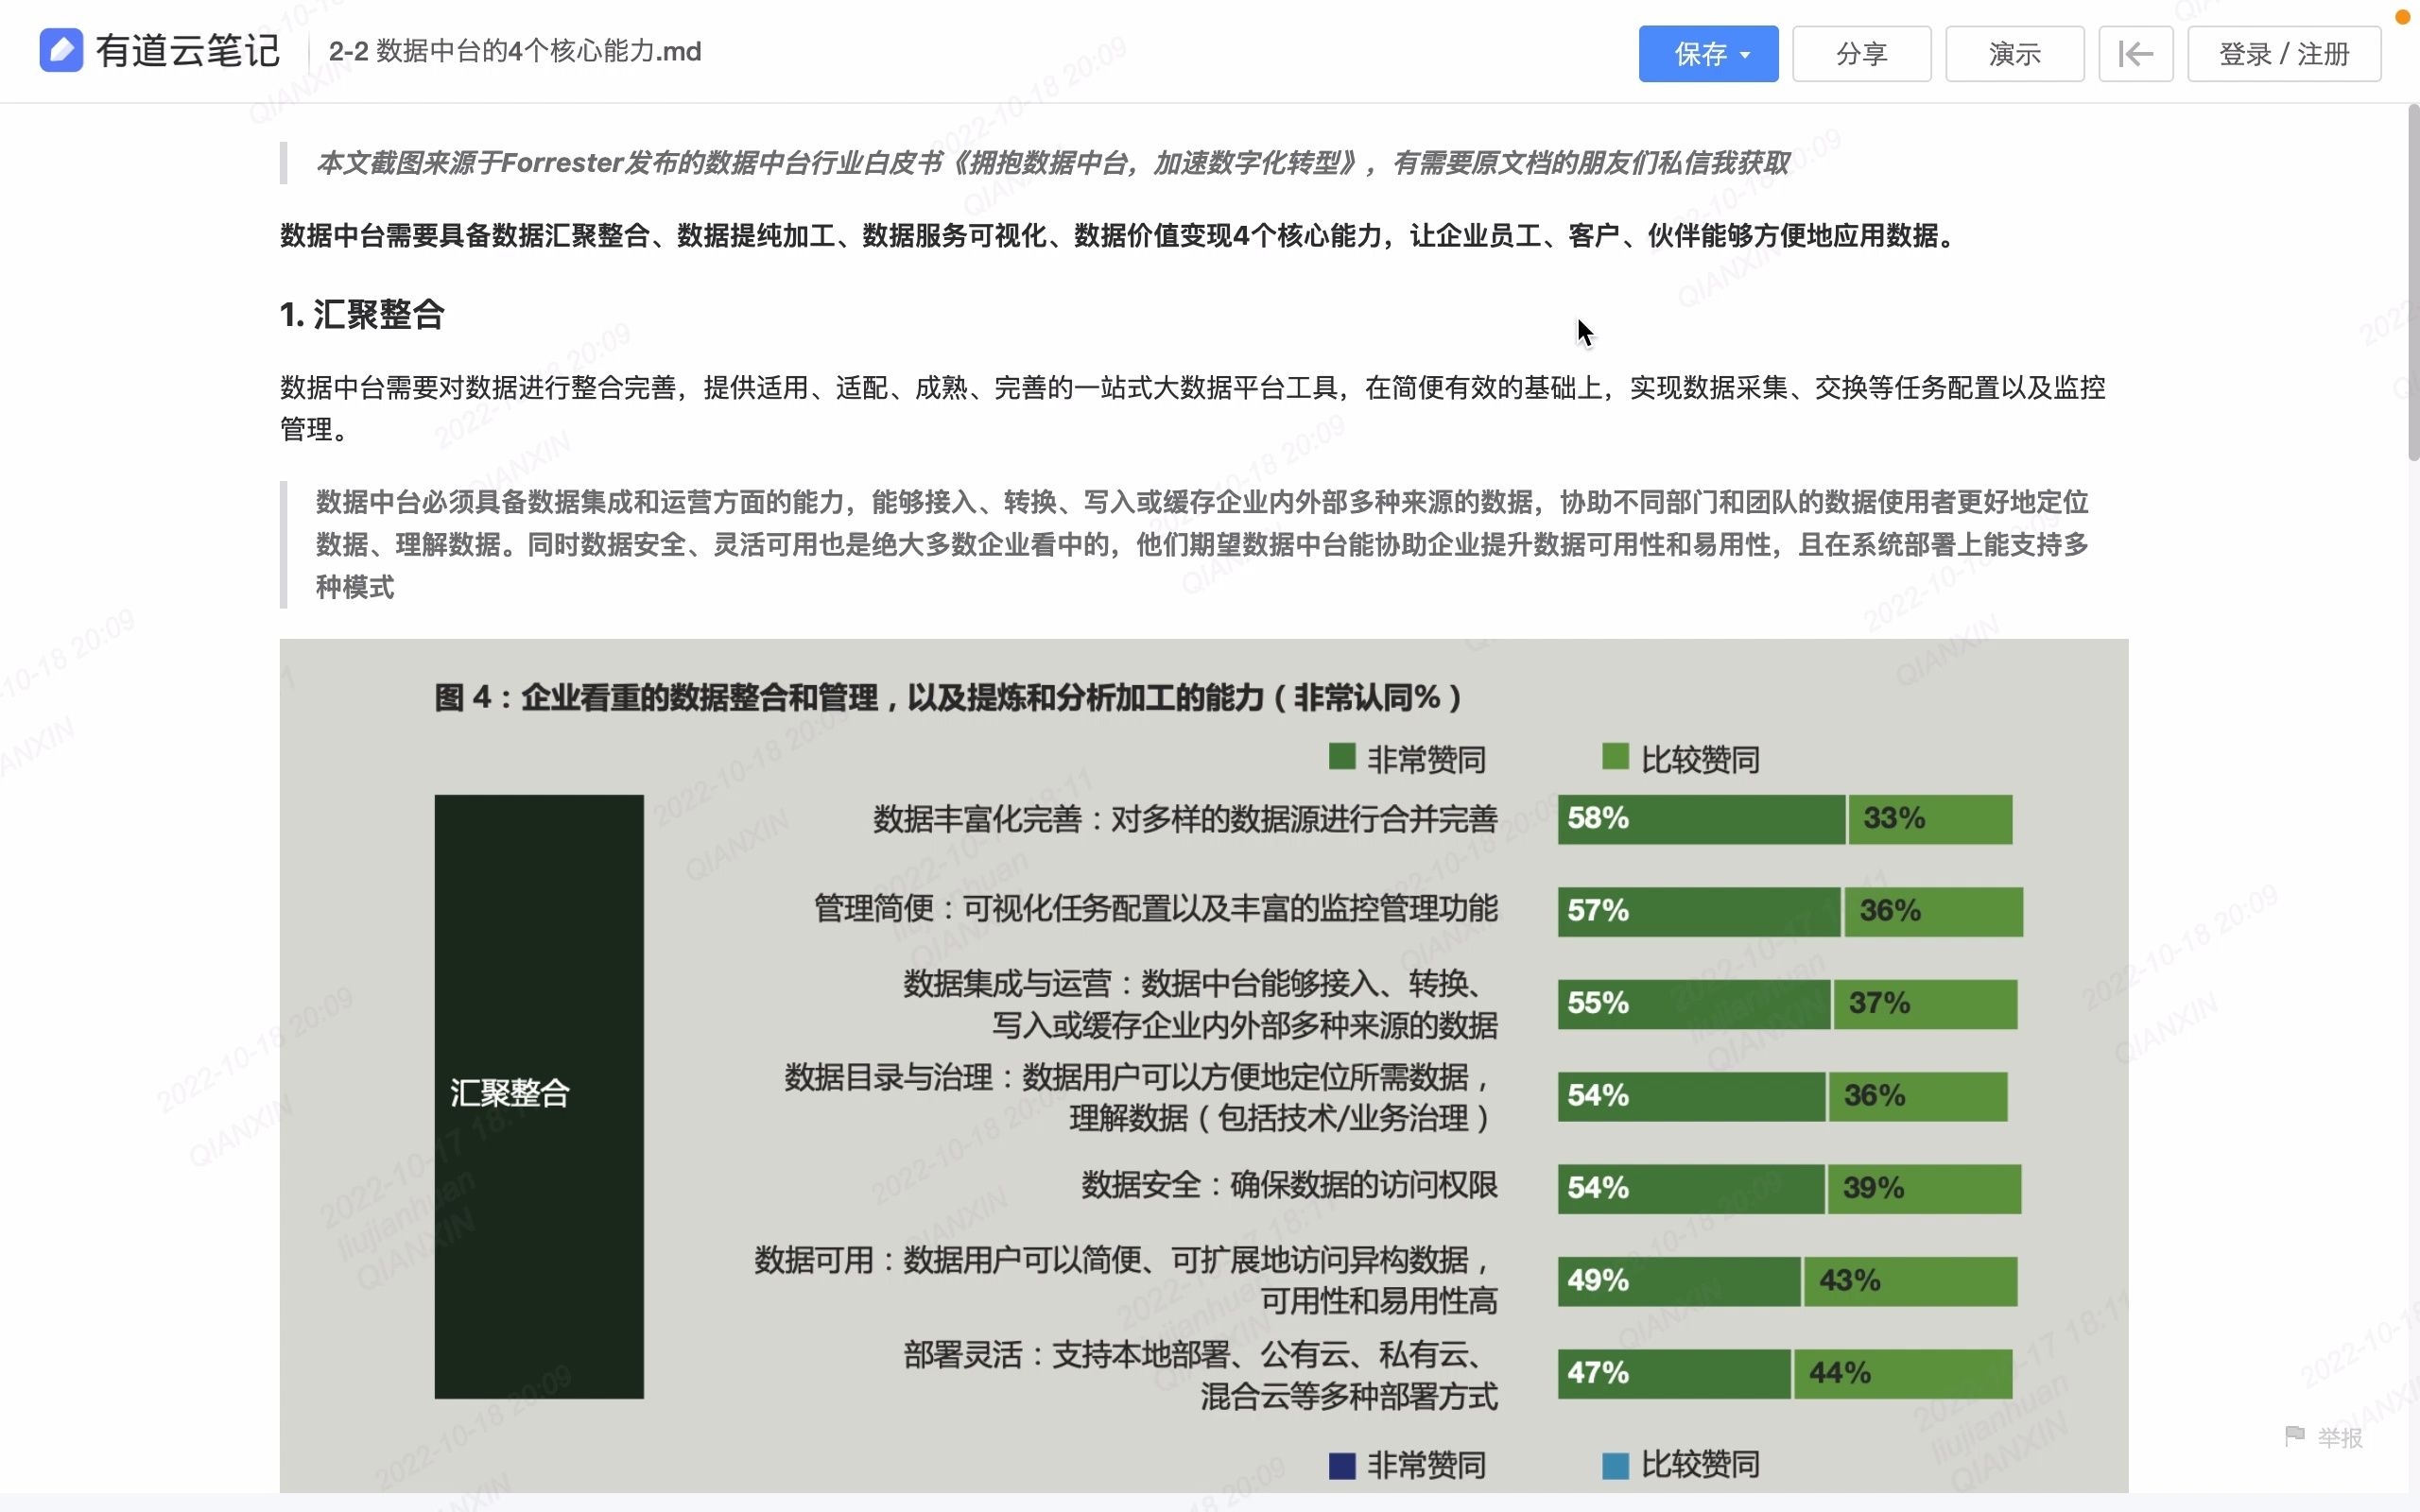Click the 37% bar segment
The width and height of the screenshot is (2420, 1512).
coord(1925,1004)
